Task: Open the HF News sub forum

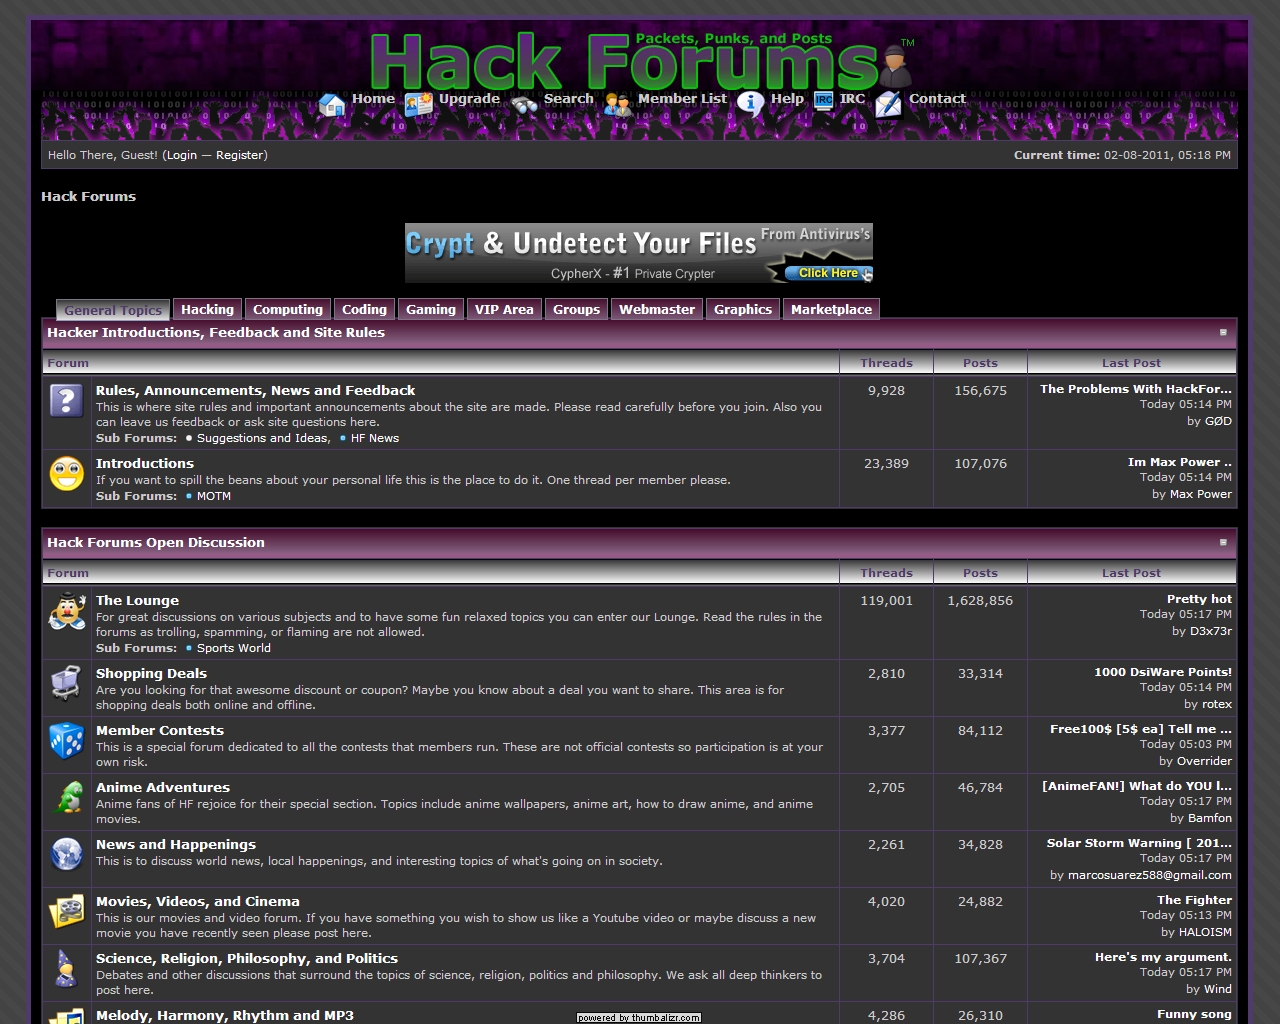Action: (375, 438)
